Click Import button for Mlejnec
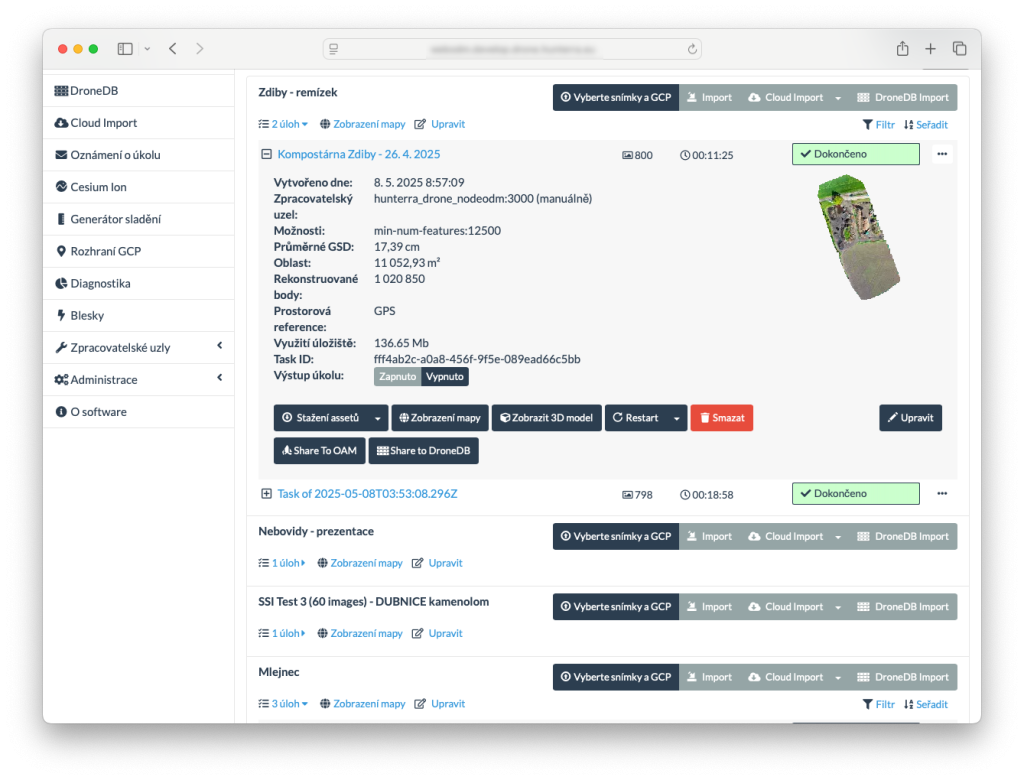 tap(709, 677)
